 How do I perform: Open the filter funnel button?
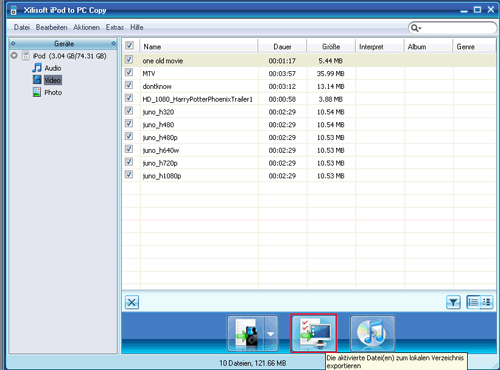(x=453, y=302)
